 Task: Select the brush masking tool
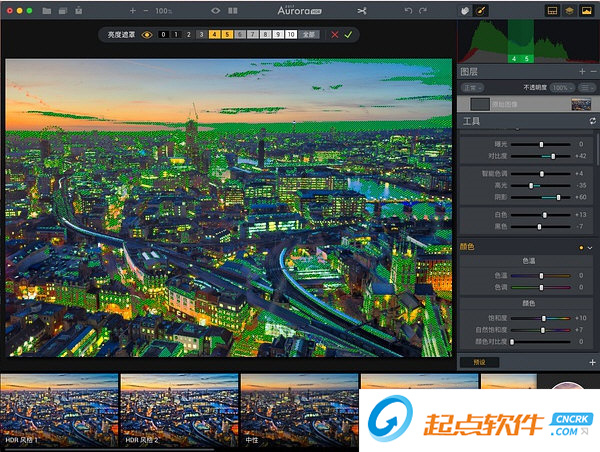click(x=480, y=11)
